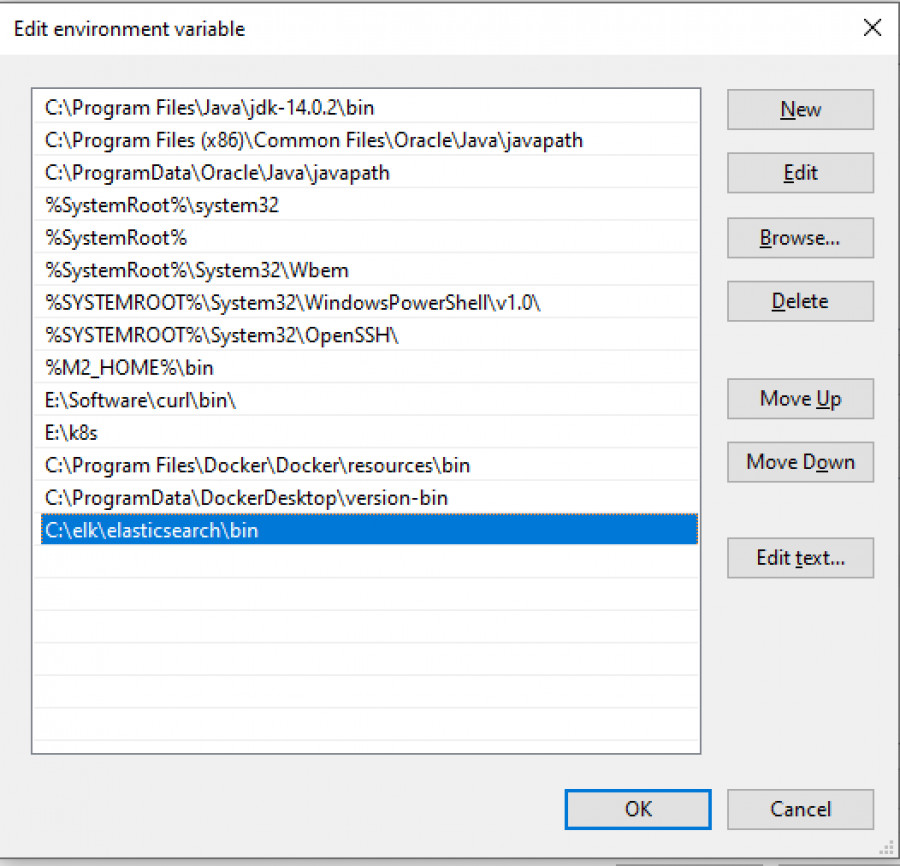Select the E:\k8s path entry

click(72, 433)
